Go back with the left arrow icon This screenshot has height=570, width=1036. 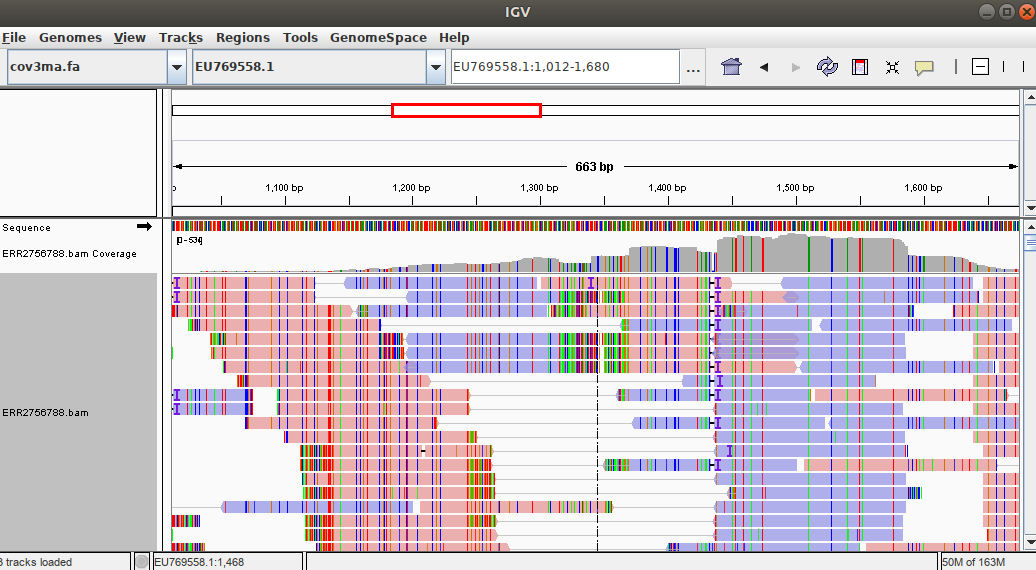764,67
